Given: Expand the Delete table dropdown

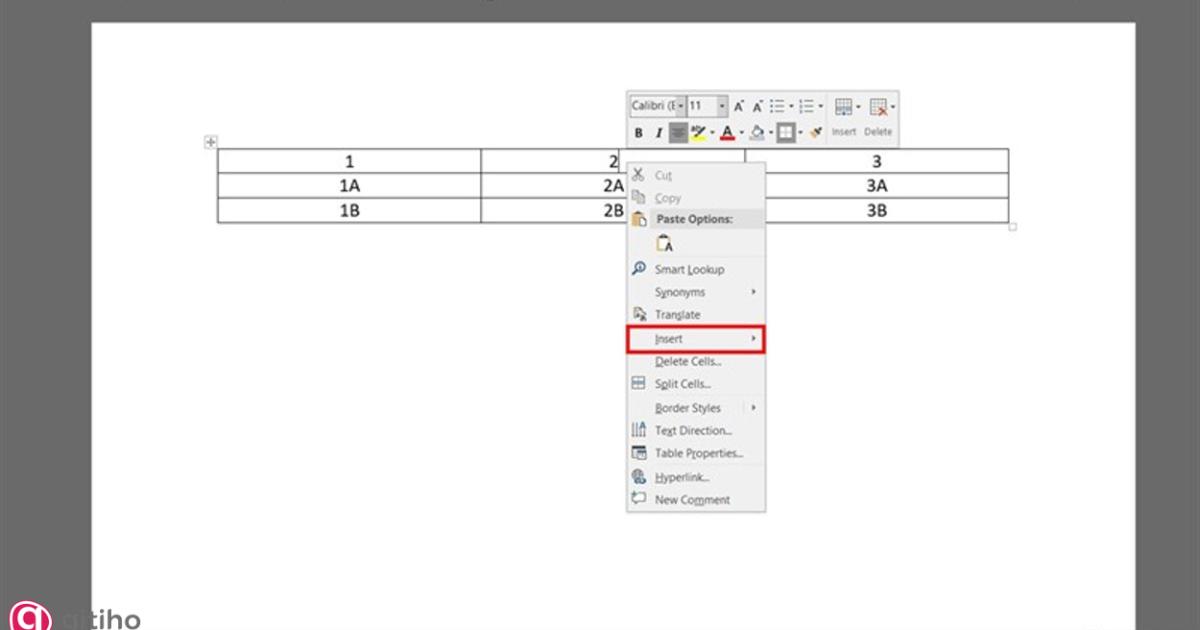Looking at the screenshot, I should (893, 106).
